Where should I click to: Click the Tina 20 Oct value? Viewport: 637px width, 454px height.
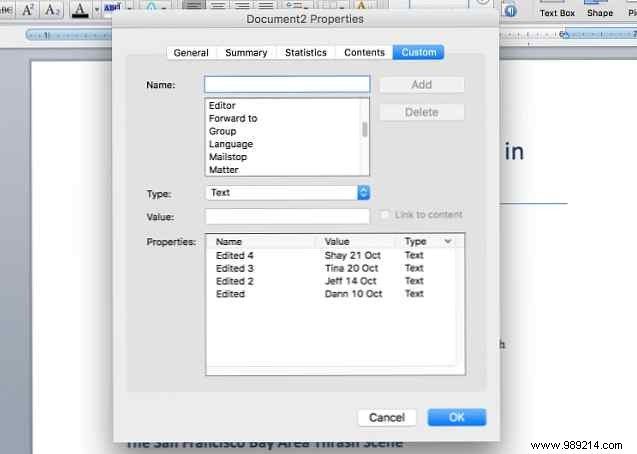coord(351,268)
